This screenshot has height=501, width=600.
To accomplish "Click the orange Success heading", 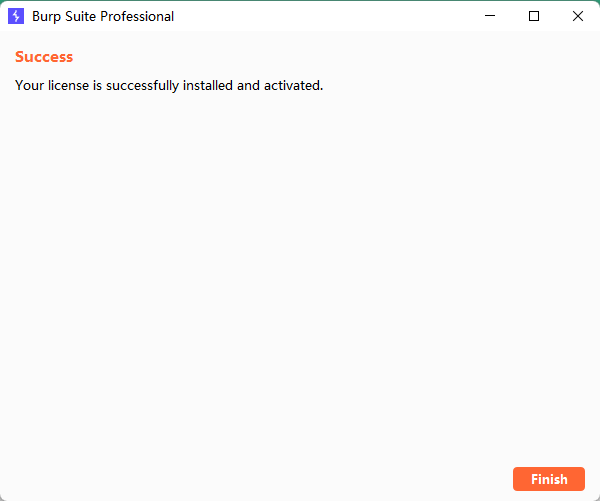I will 44,57.
